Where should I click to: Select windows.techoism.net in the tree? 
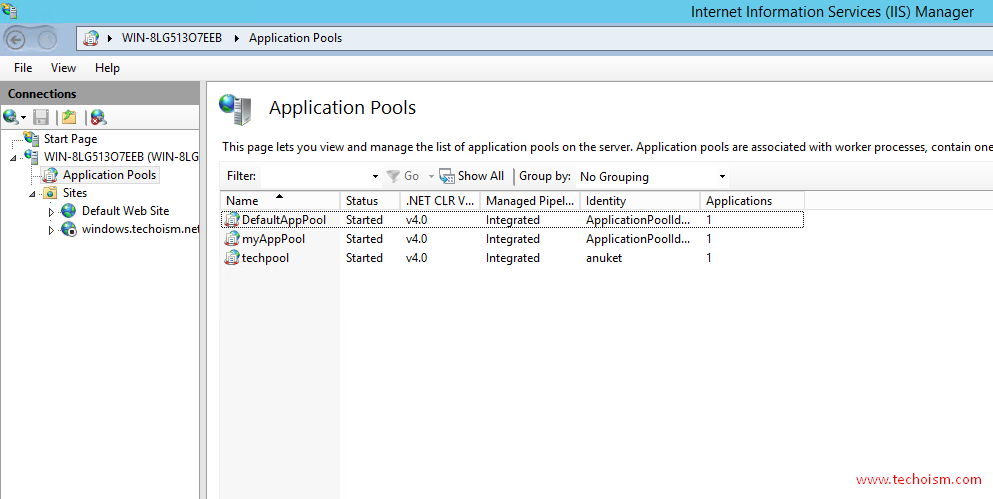(140, 229)
